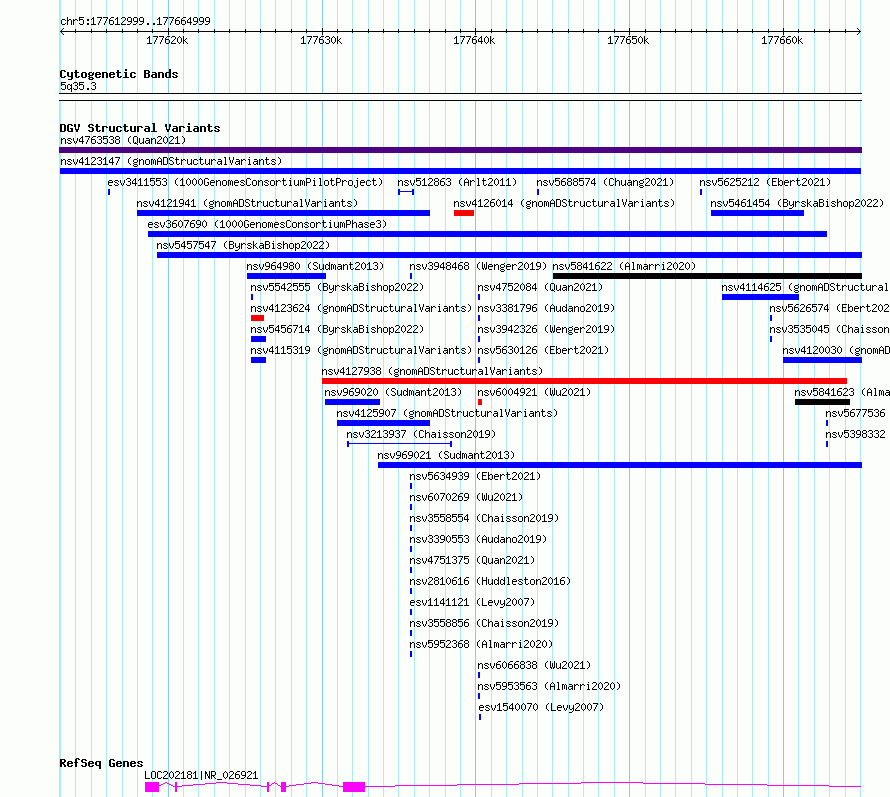Click the 177640k ruler position label

pos(474,40)
